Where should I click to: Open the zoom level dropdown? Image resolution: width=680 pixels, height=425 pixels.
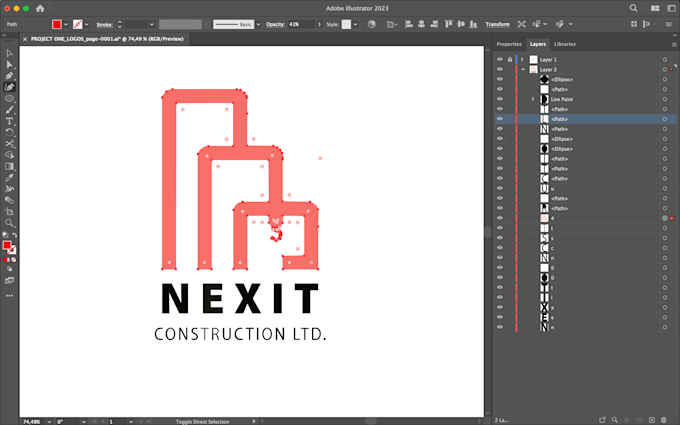(x=49, y=422)
